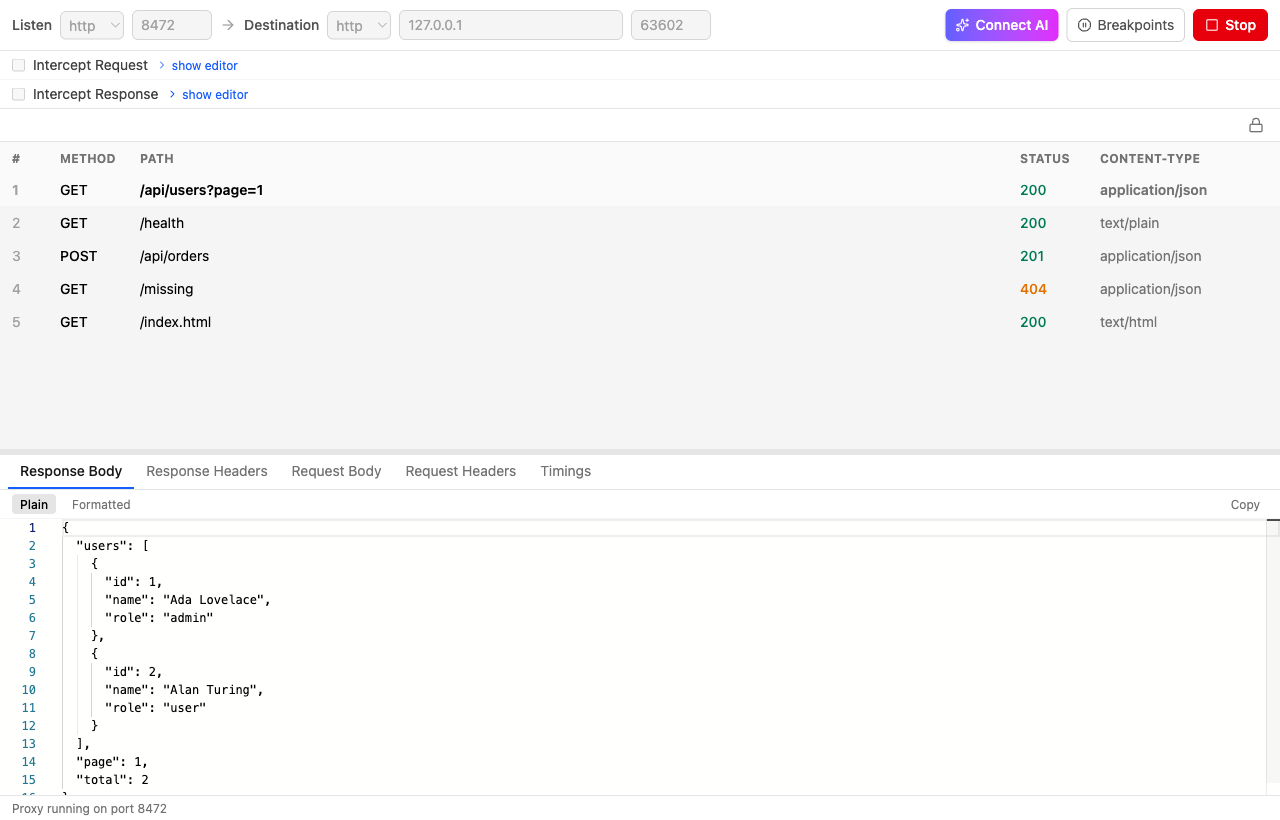Click the "role": "admin" line

[159, 618]
